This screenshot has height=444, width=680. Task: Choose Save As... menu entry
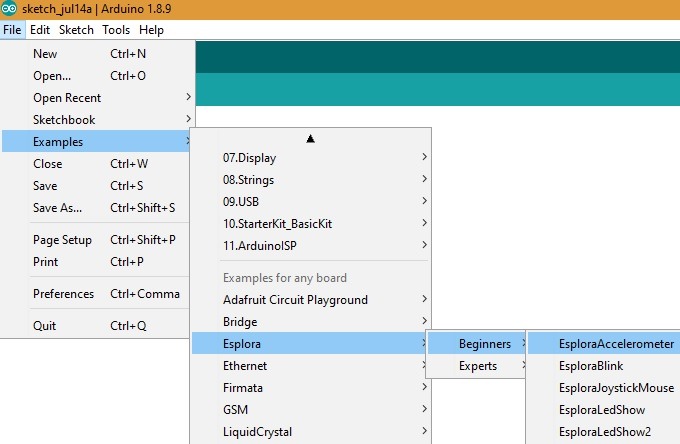96,208
